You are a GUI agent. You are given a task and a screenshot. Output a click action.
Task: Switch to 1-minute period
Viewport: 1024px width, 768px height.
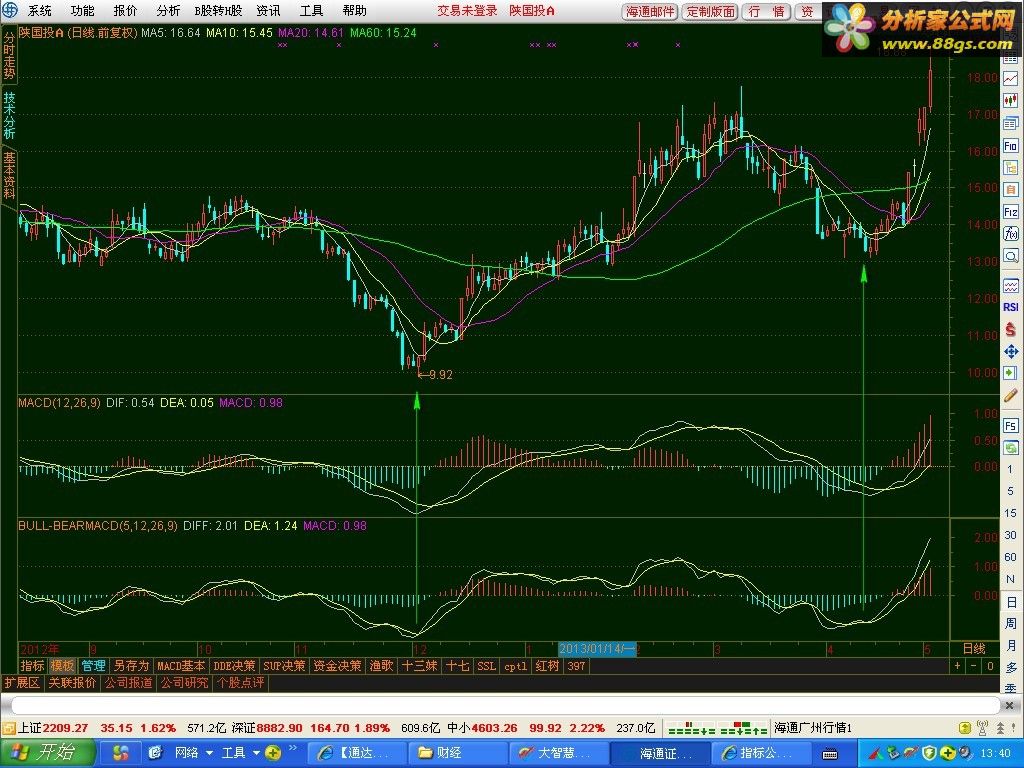[x=1010, y=469]
